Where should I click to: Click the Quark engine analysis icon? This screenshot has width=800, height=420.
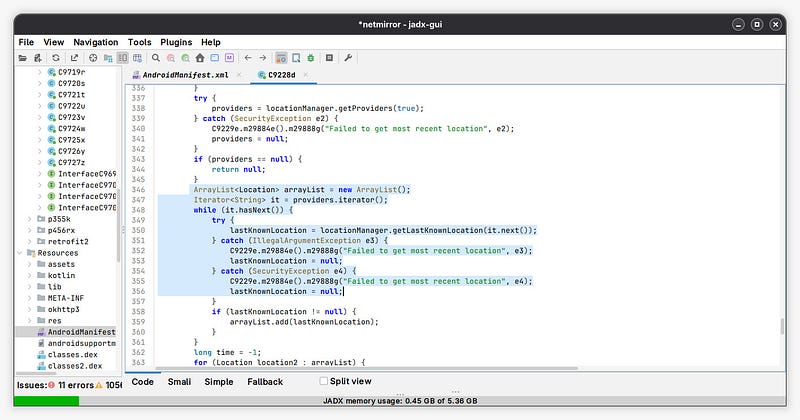(x=296, y=58)
